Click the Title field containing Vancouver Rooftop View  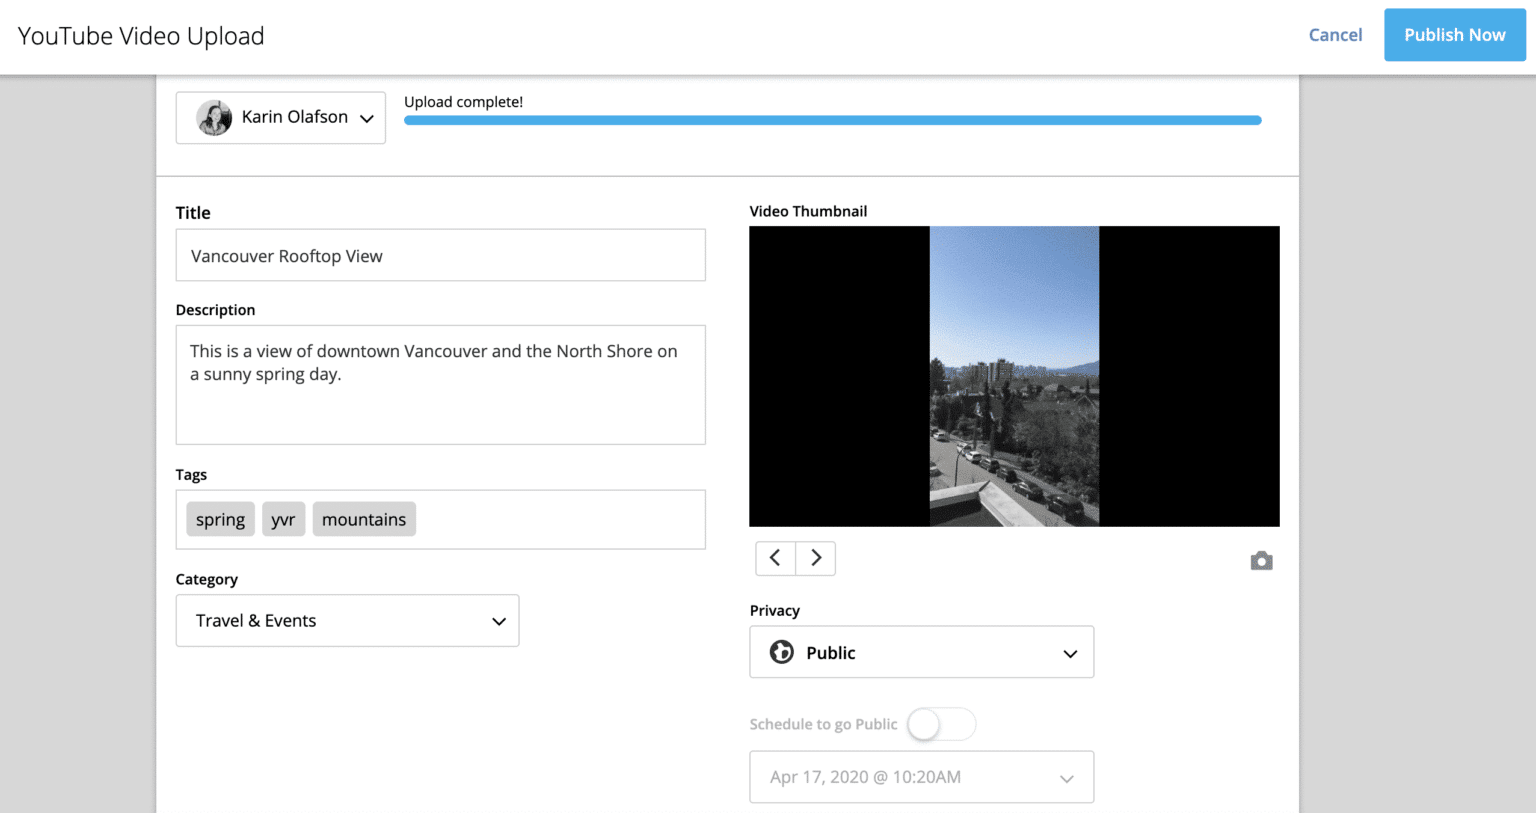pyautogui.click(x=440, y=255)
